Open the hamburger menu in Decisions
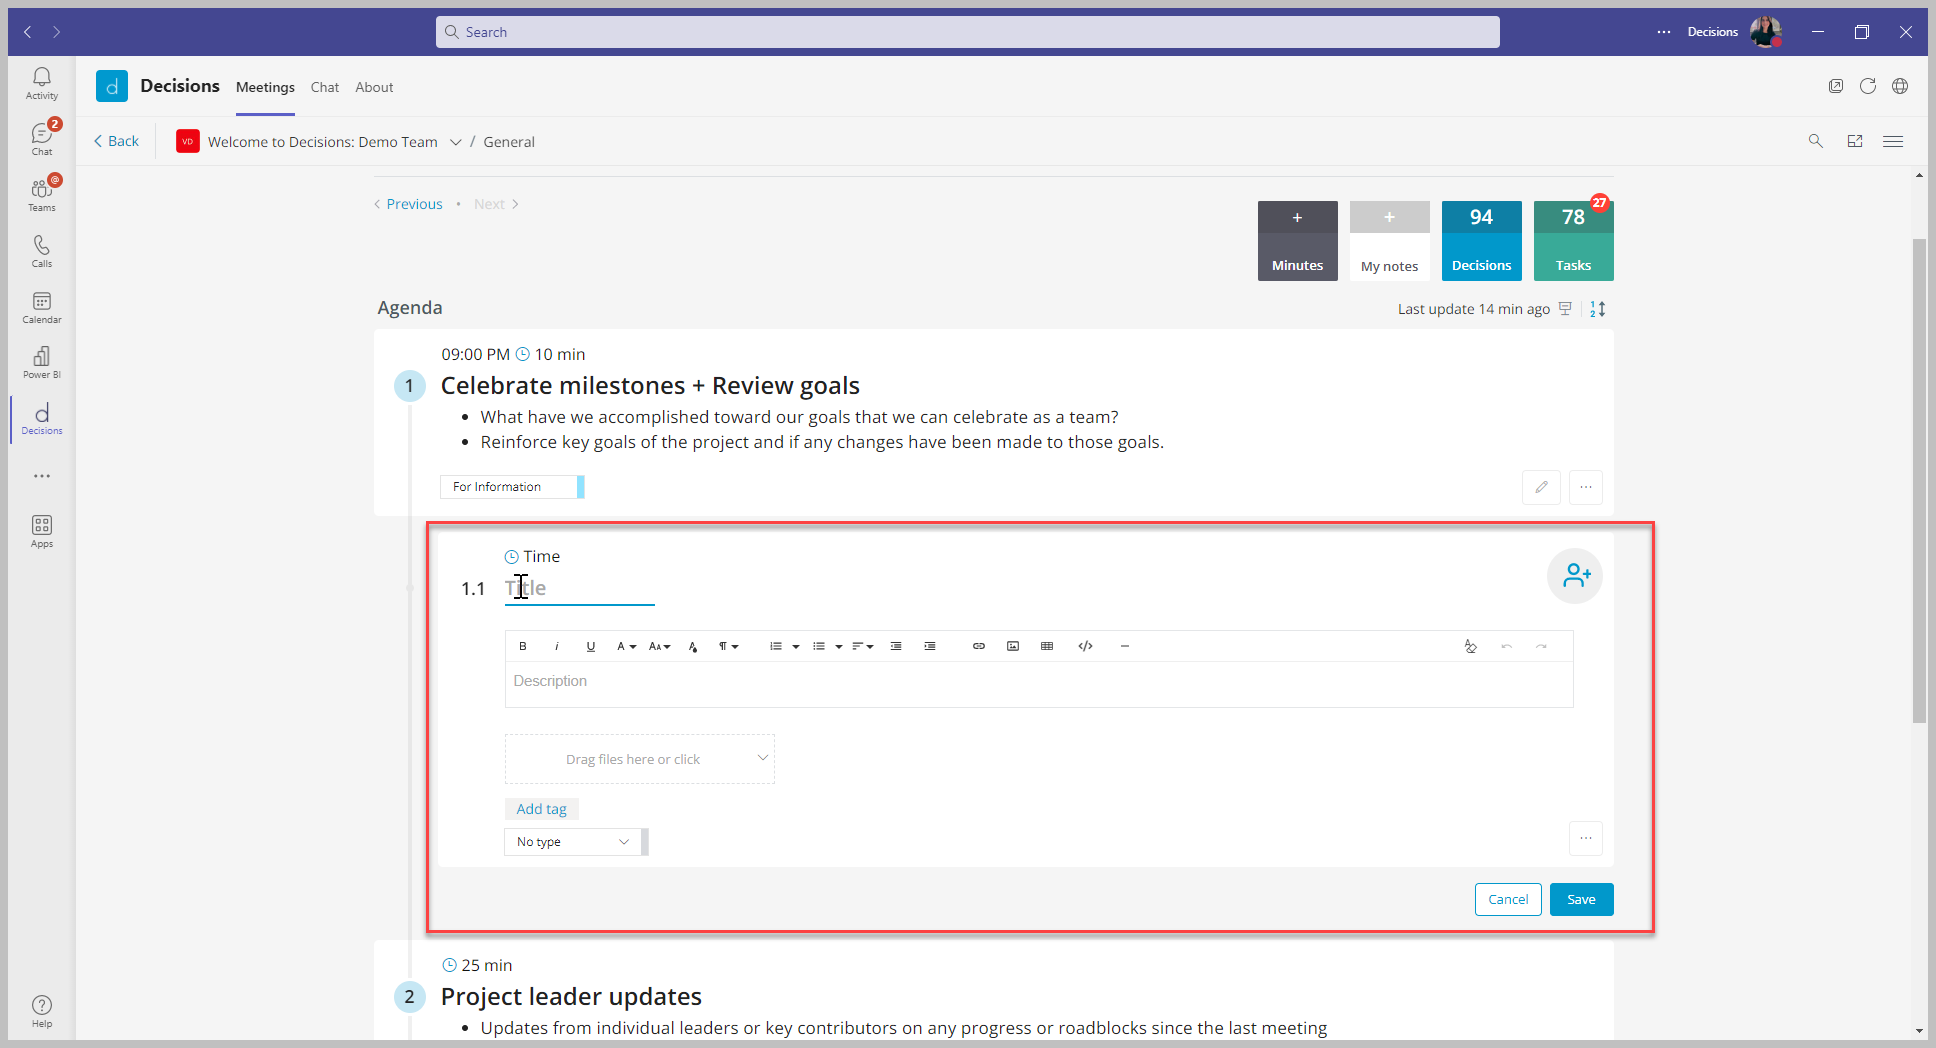Viewport: 1936px width, 1048px height. coord(1893,141)
